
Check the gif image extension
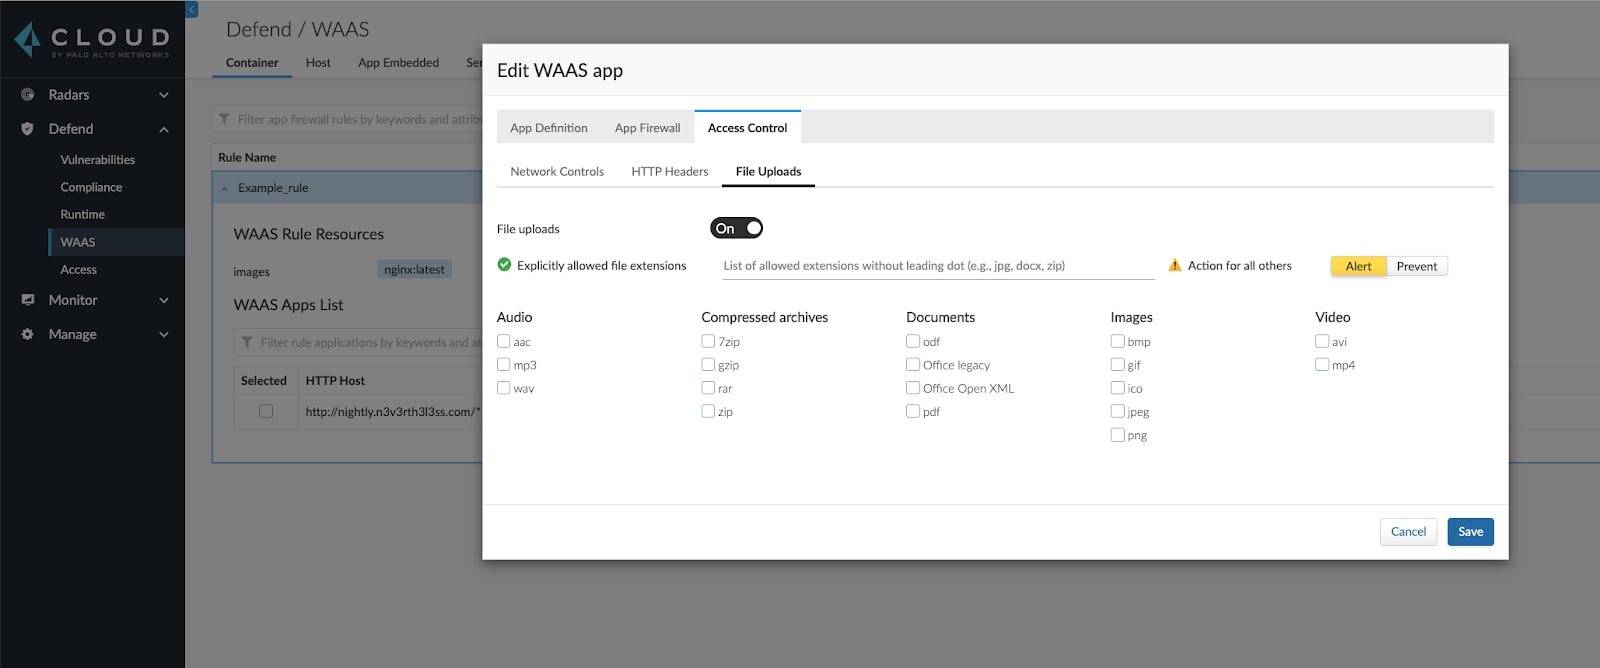pyautogui.click(x=1118, y=365)
